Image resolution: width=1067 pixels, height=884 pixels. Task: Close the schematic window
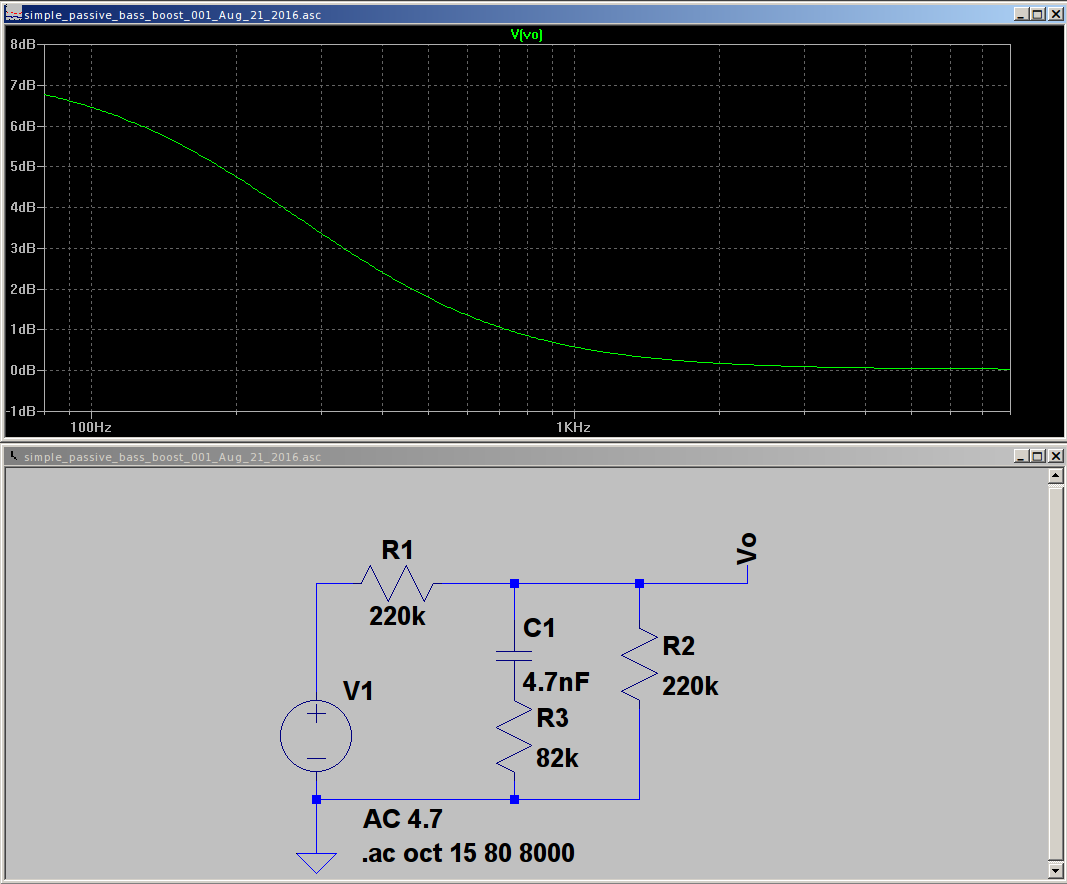point(1055,456)
